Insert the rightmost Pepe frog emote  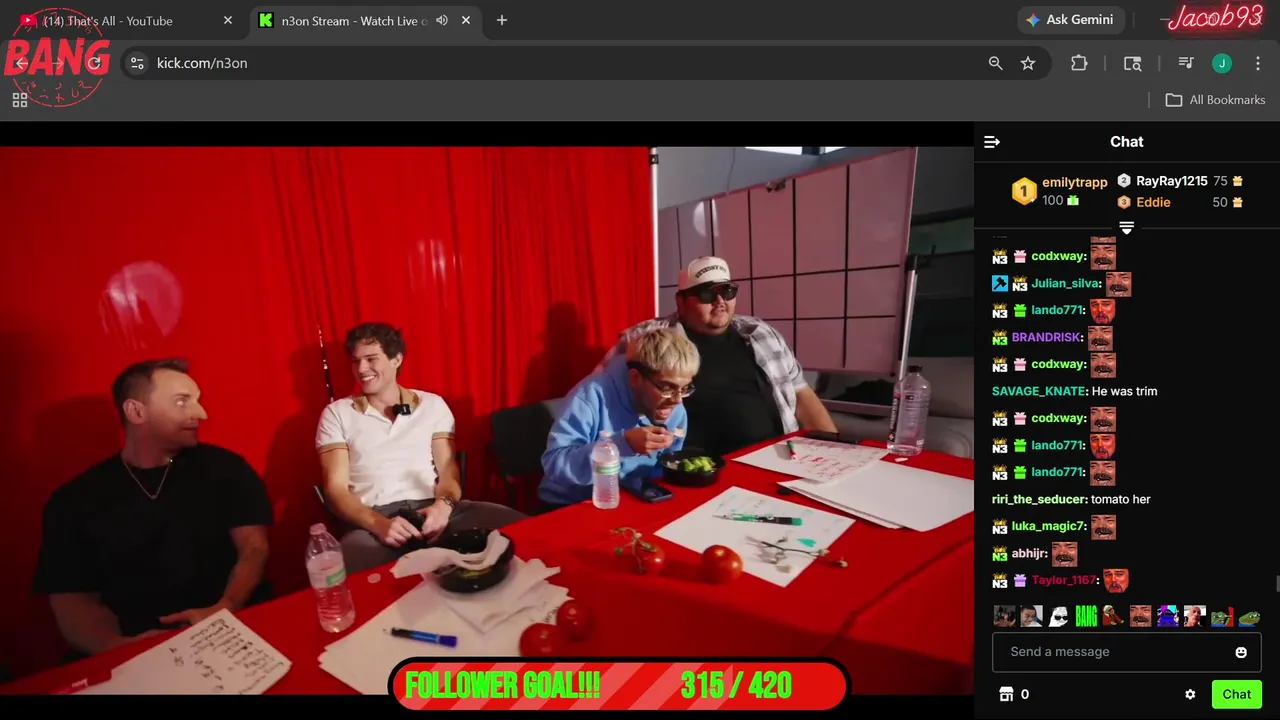pyautogui.click(x=1249, y=616)
